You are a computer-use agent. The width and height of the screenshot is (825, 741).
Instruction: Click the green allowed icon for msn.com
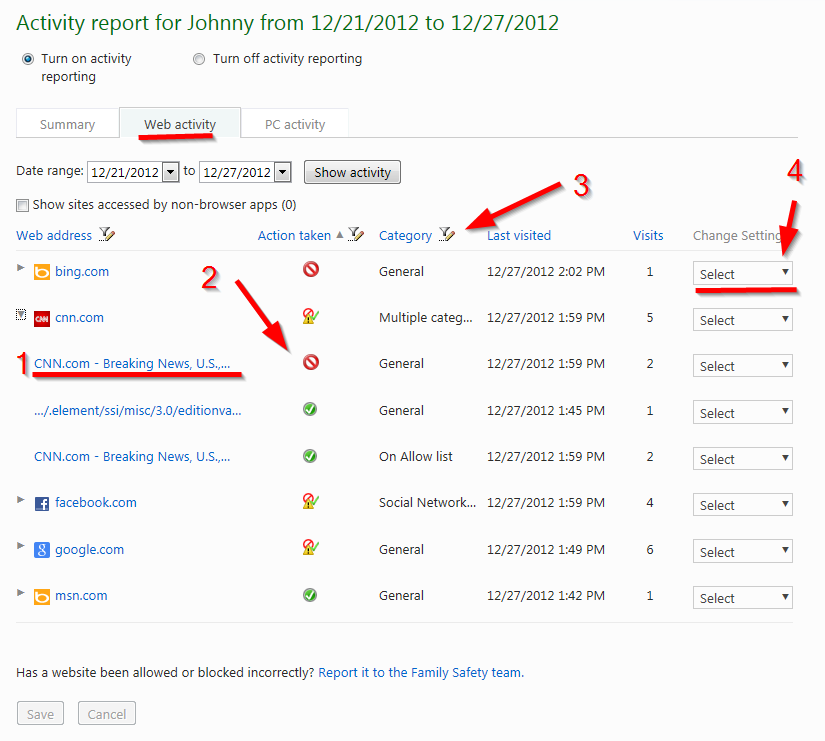[x=310, y=595]
